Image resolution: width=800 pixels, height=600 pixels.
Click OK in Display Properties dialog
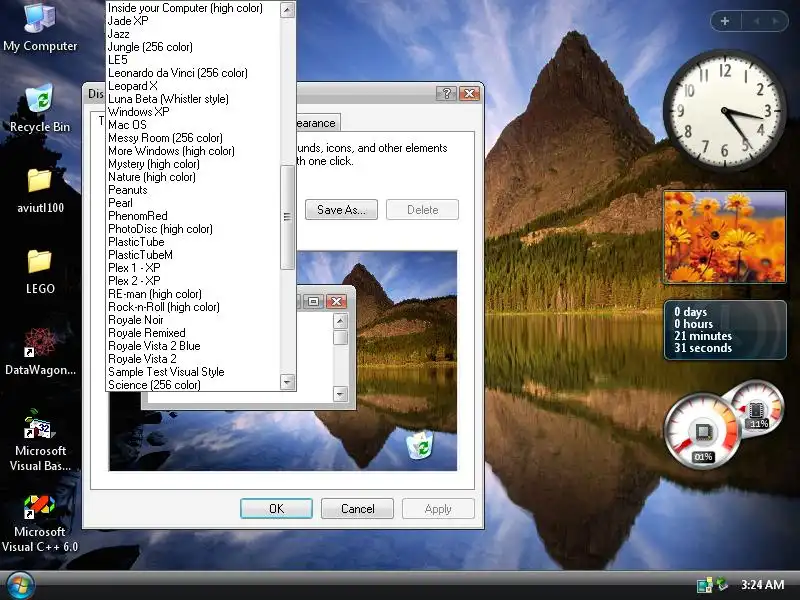point(277,509)
